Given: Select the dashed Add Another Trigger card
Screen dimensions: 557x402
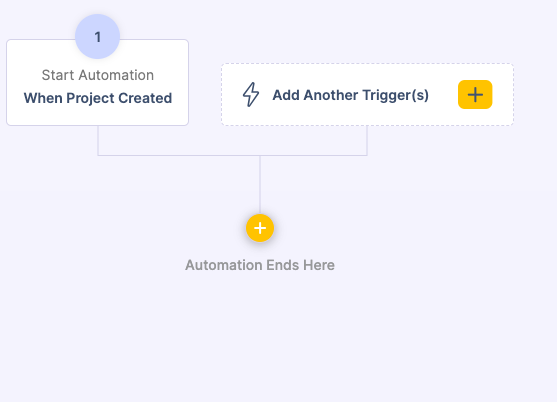Looking at the screenshot, I should point(367,94).
